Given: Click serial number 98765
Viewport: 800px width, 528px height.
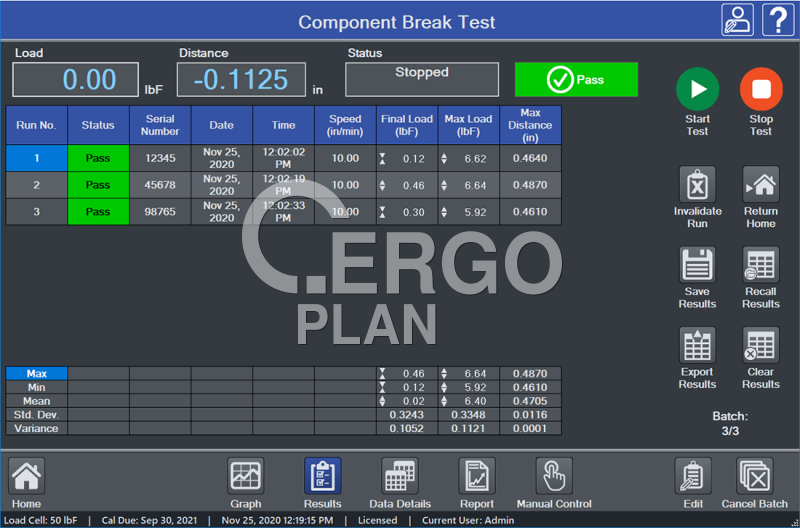Looking at the screenshot, I should pyautogui.click(x=160, y=212).
